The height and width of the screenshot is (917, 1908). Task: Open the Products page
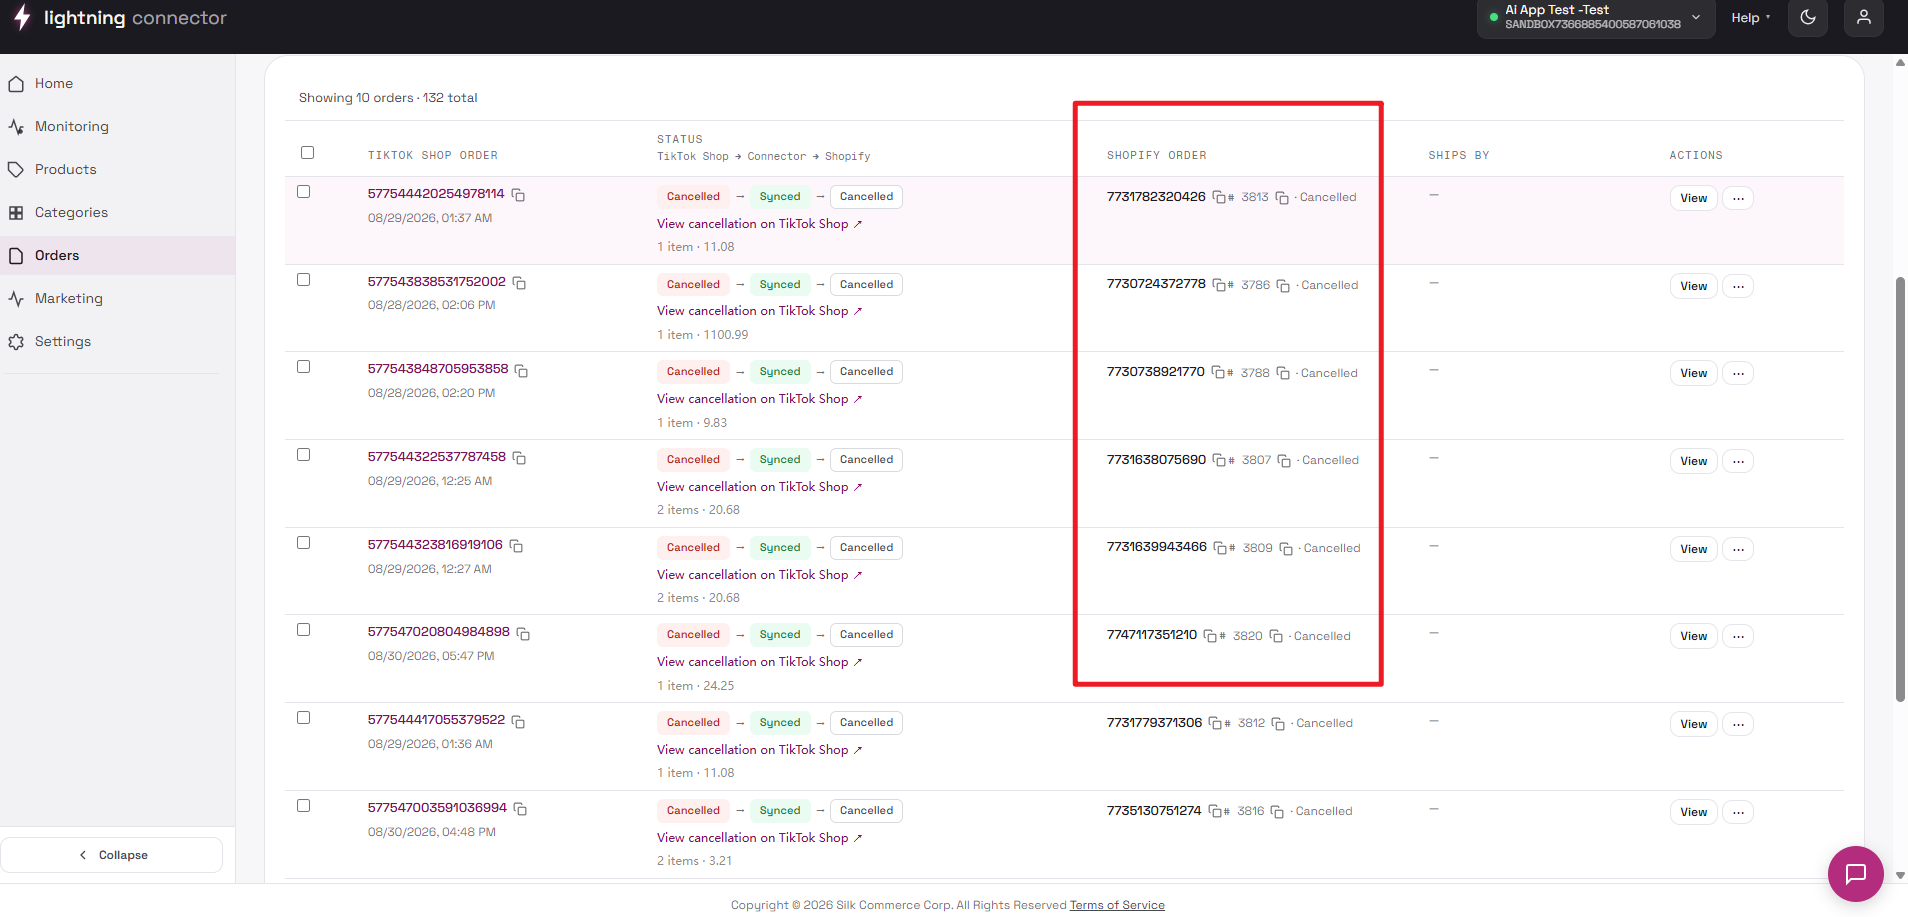pyautogui.click(x=118, y=169)
